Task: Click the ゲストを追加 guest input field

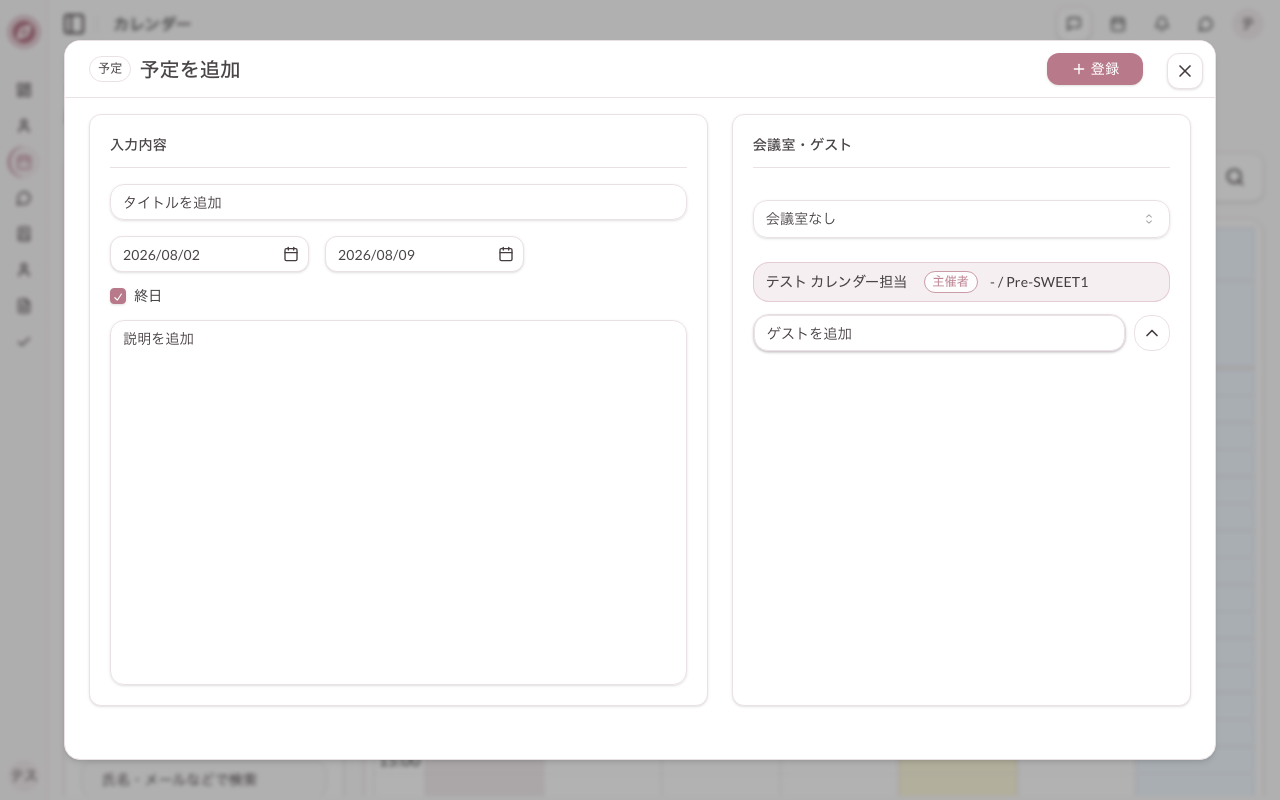Action: coord(939,333)
